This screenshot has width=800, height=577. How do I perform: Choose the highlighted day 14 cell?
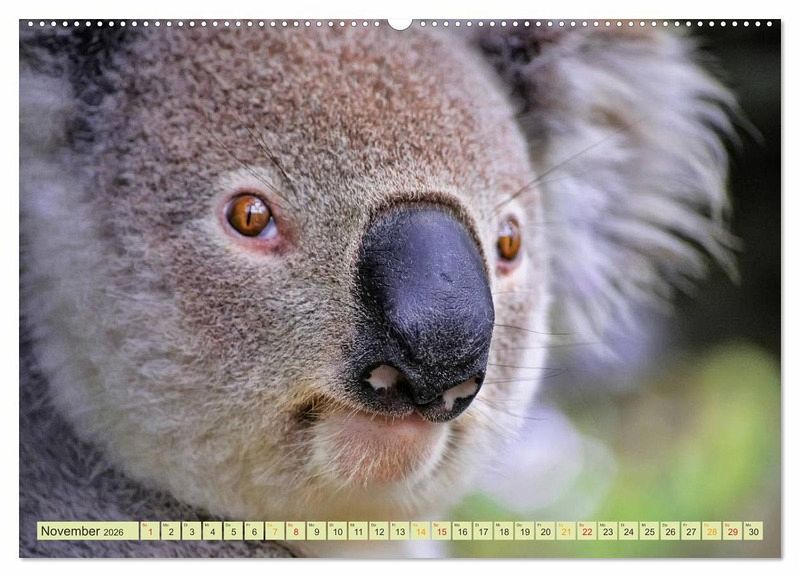[x=420, y=531]
